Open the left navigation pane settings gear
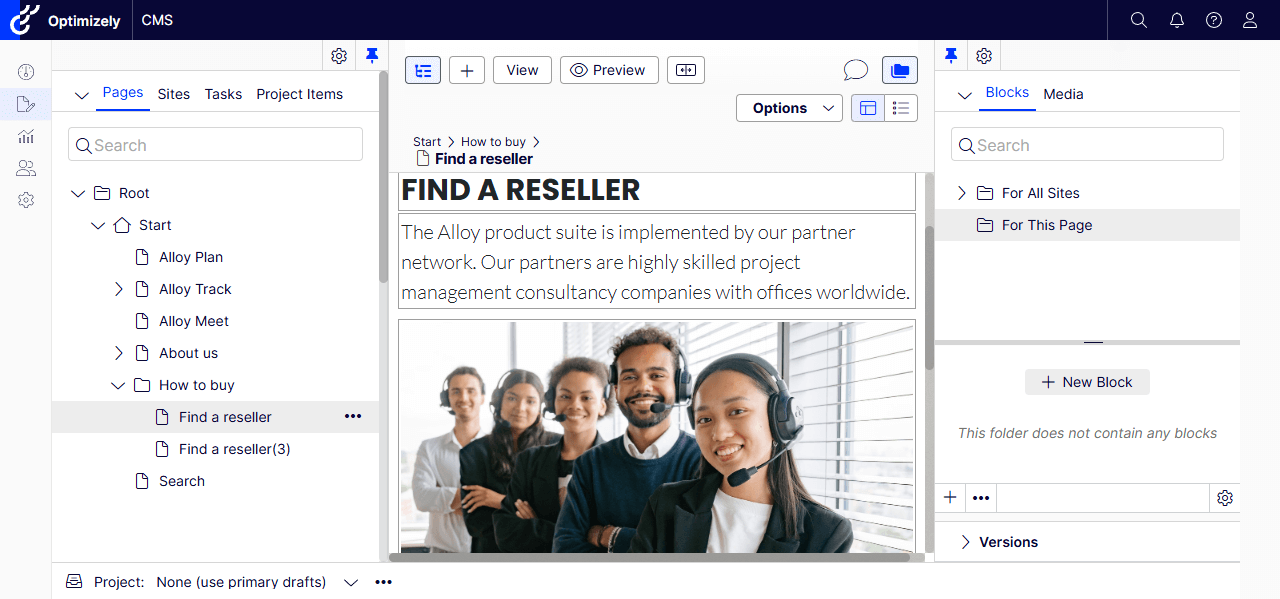 point(339,56)
